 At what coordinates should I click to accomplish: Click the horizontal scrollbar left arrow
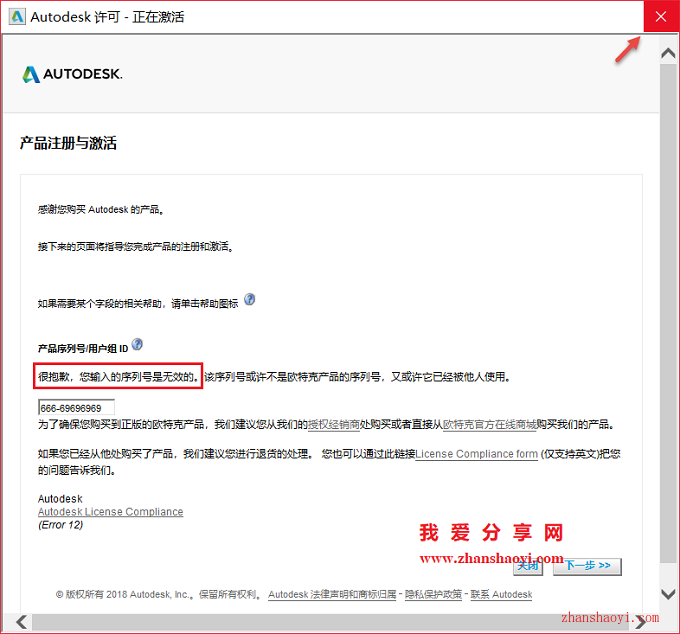tap(21, 622)
